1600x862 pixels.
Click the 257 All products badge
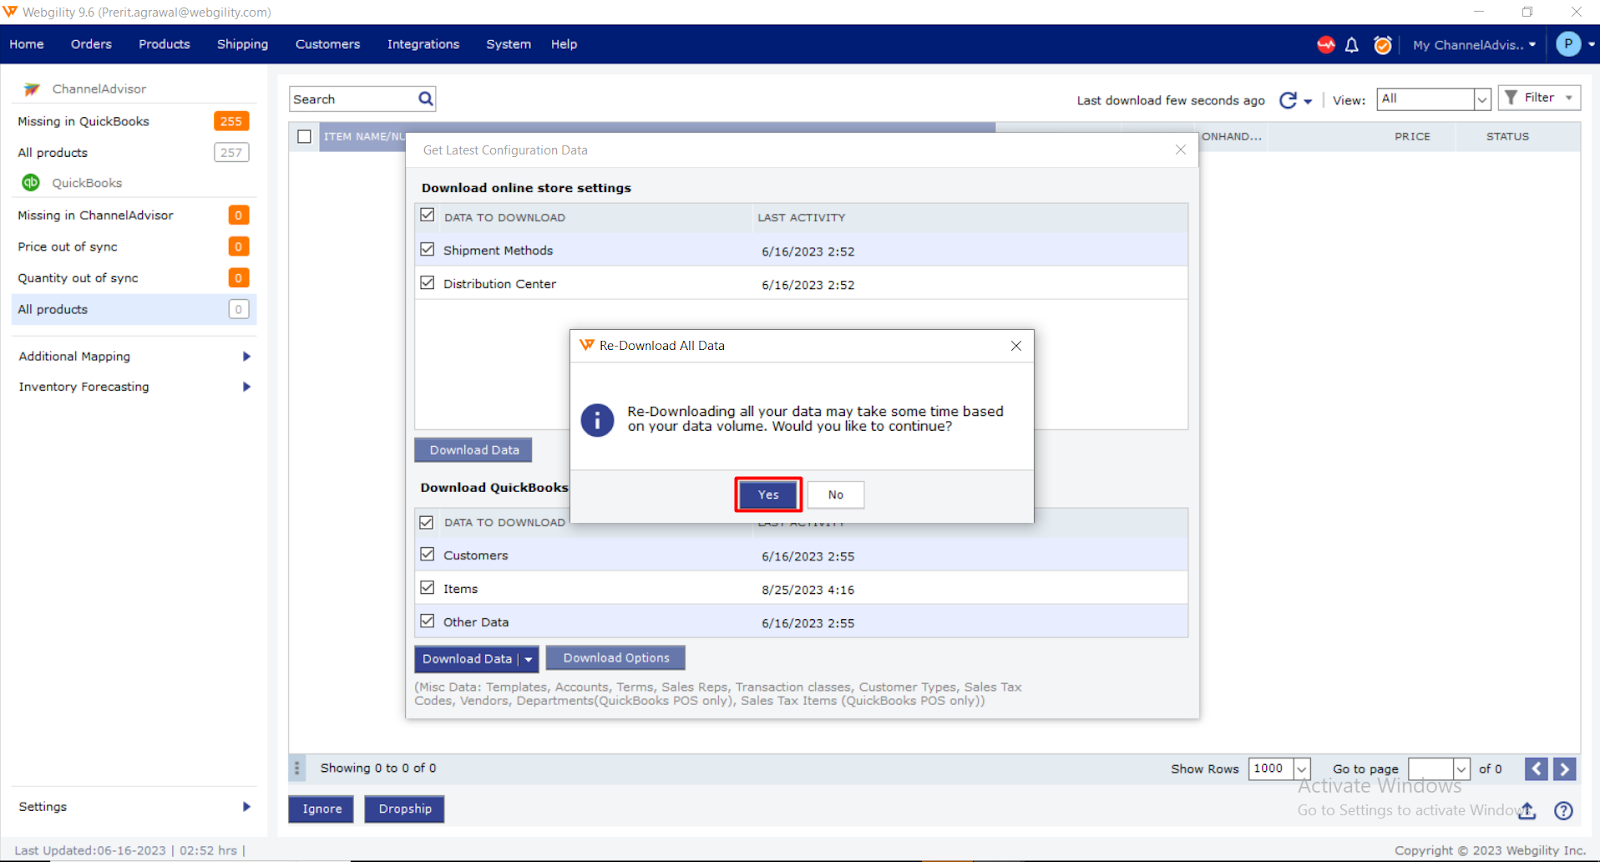(x=231, y=152)
